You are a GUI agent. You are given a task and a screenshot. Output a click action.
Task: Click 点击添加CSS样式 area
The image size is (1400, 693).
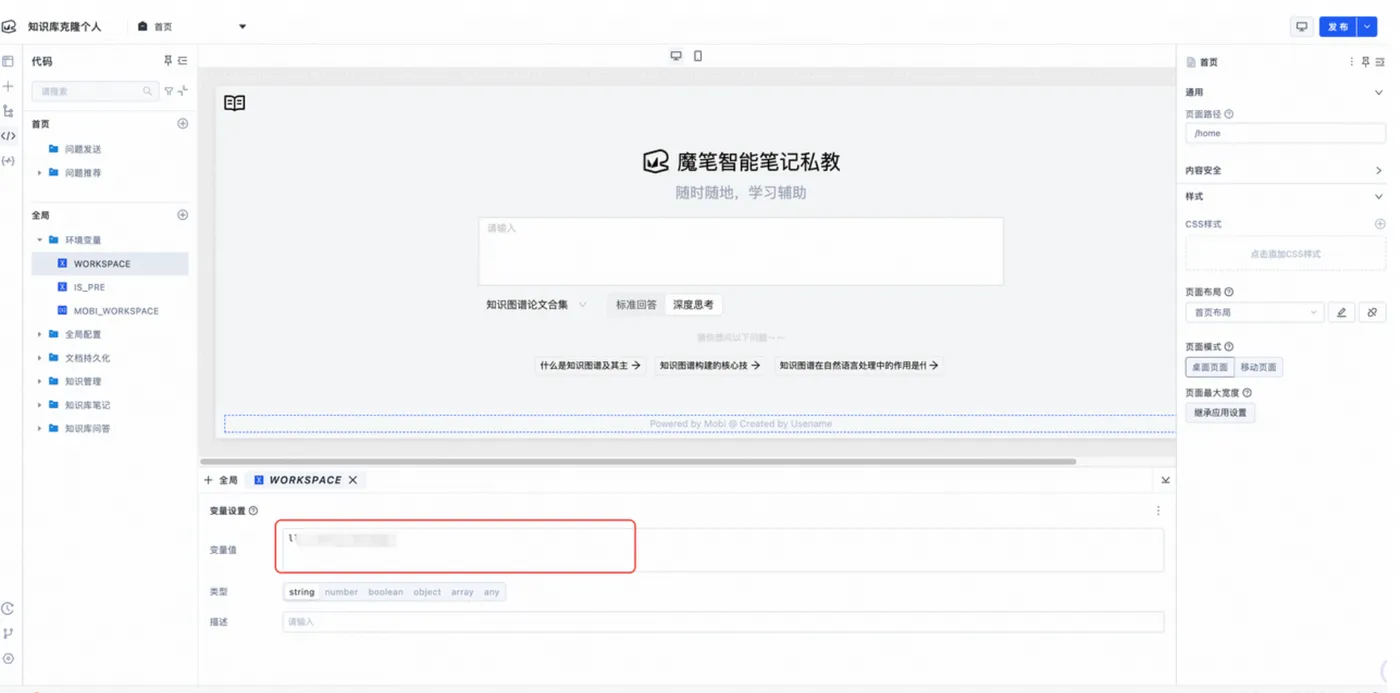click(1285, 254)
